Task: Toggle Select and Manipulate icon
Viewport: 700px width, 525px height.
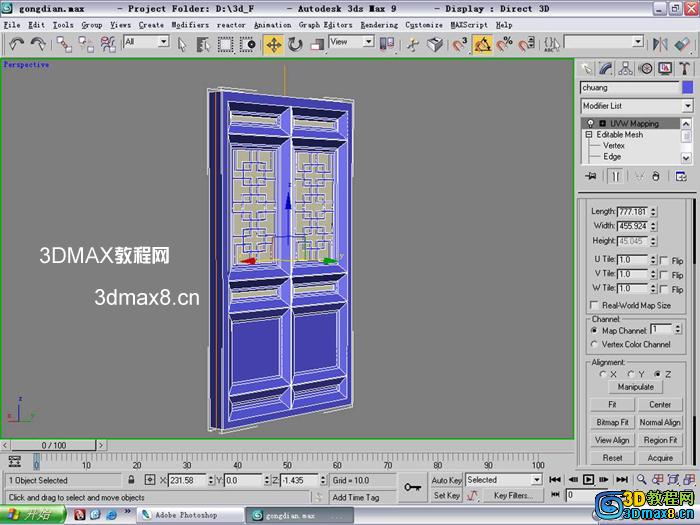Action: [x=413, y=44]
